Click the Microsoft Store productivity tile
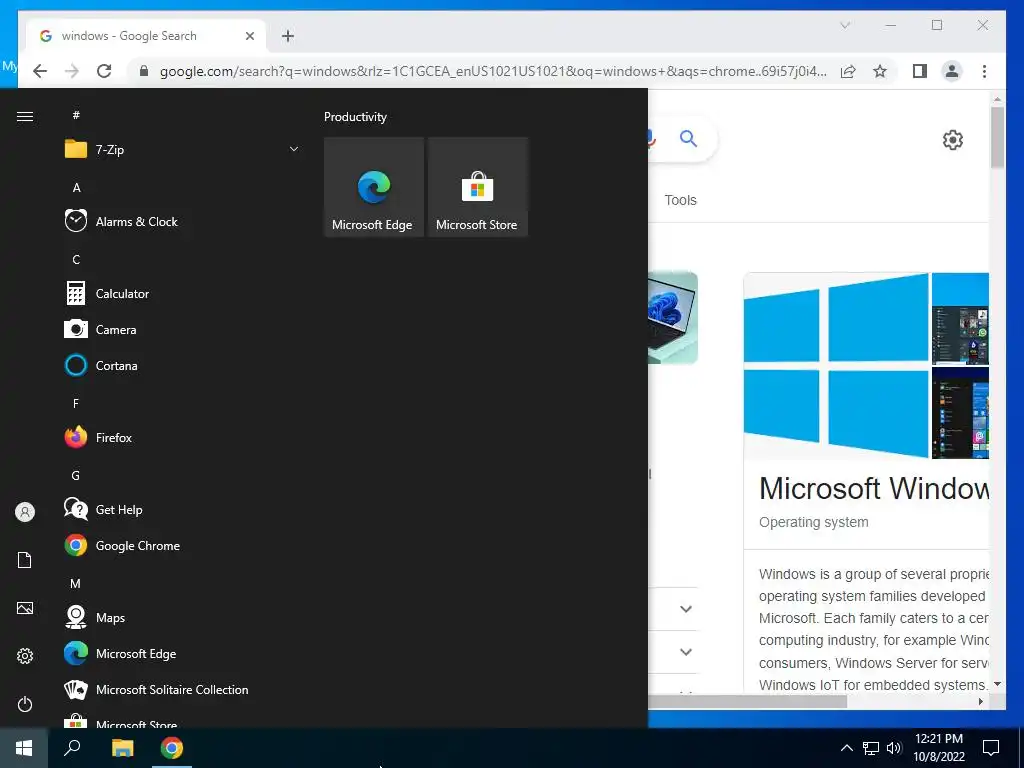1024x768 pixels. click(477, 186)
